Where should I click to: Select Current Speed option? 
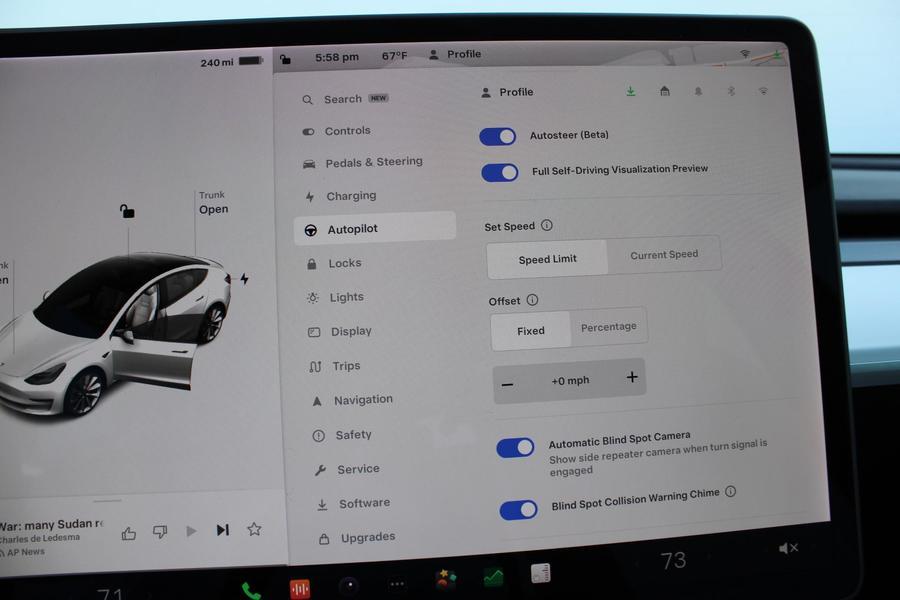point(664,255)
